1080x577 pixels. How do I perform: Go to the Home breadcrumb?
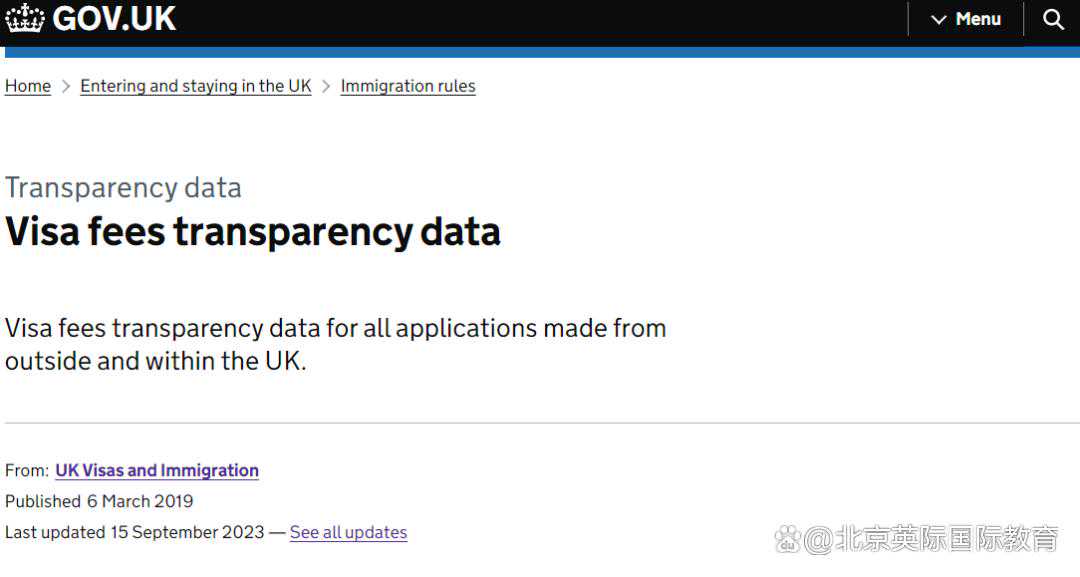pos(28,86)
